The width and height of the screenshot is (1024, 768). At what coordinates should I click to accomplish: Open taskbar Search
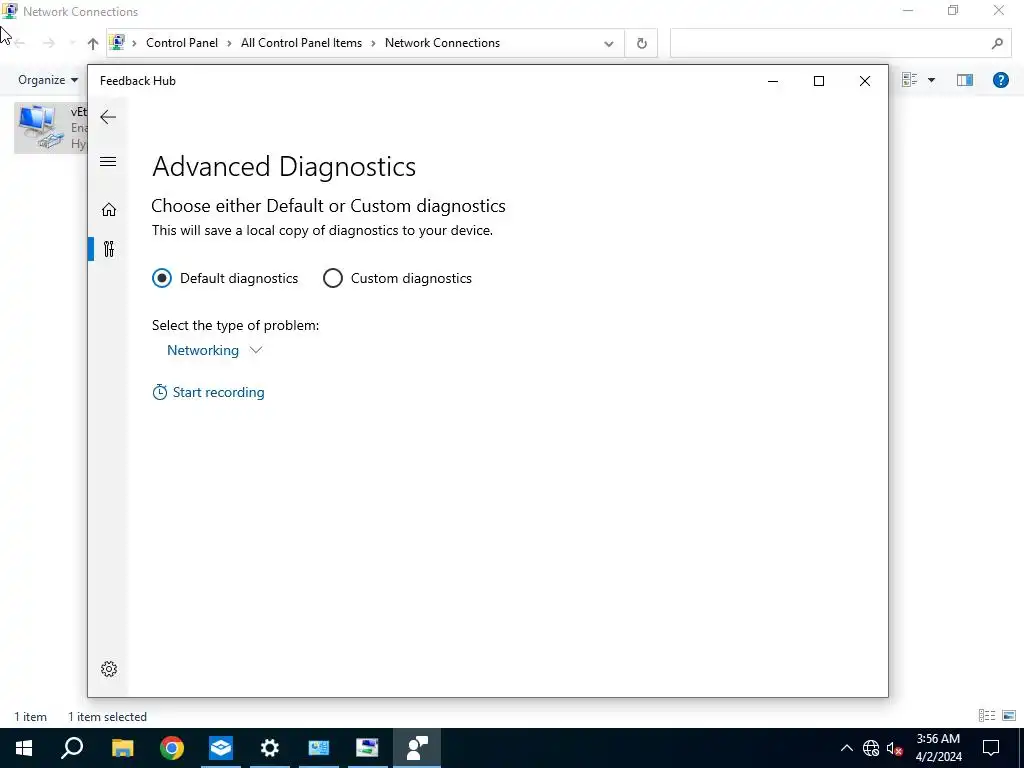point(72,748)
